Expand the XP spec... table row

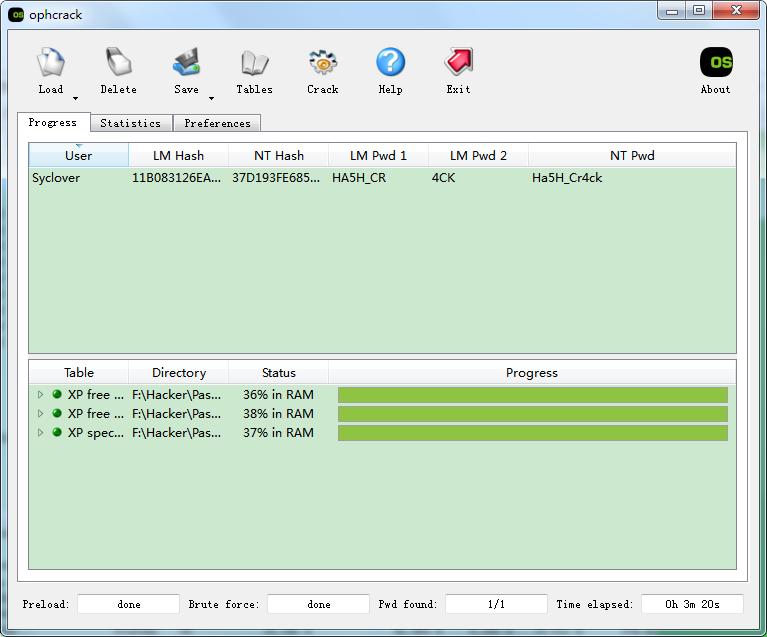click(41, 432)
